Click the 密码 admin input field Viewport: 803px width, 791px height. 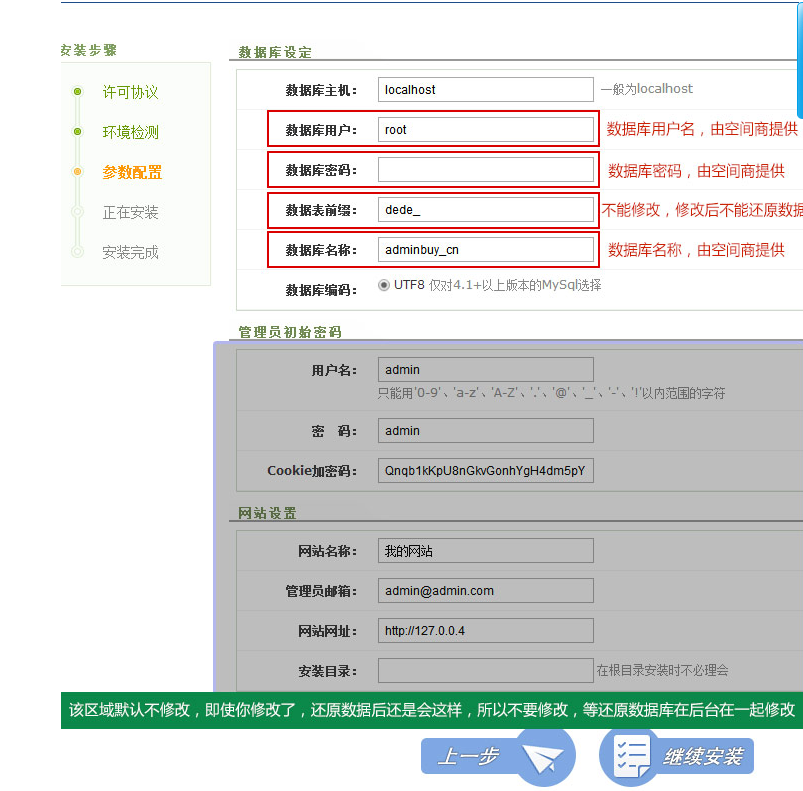(485, 431)
